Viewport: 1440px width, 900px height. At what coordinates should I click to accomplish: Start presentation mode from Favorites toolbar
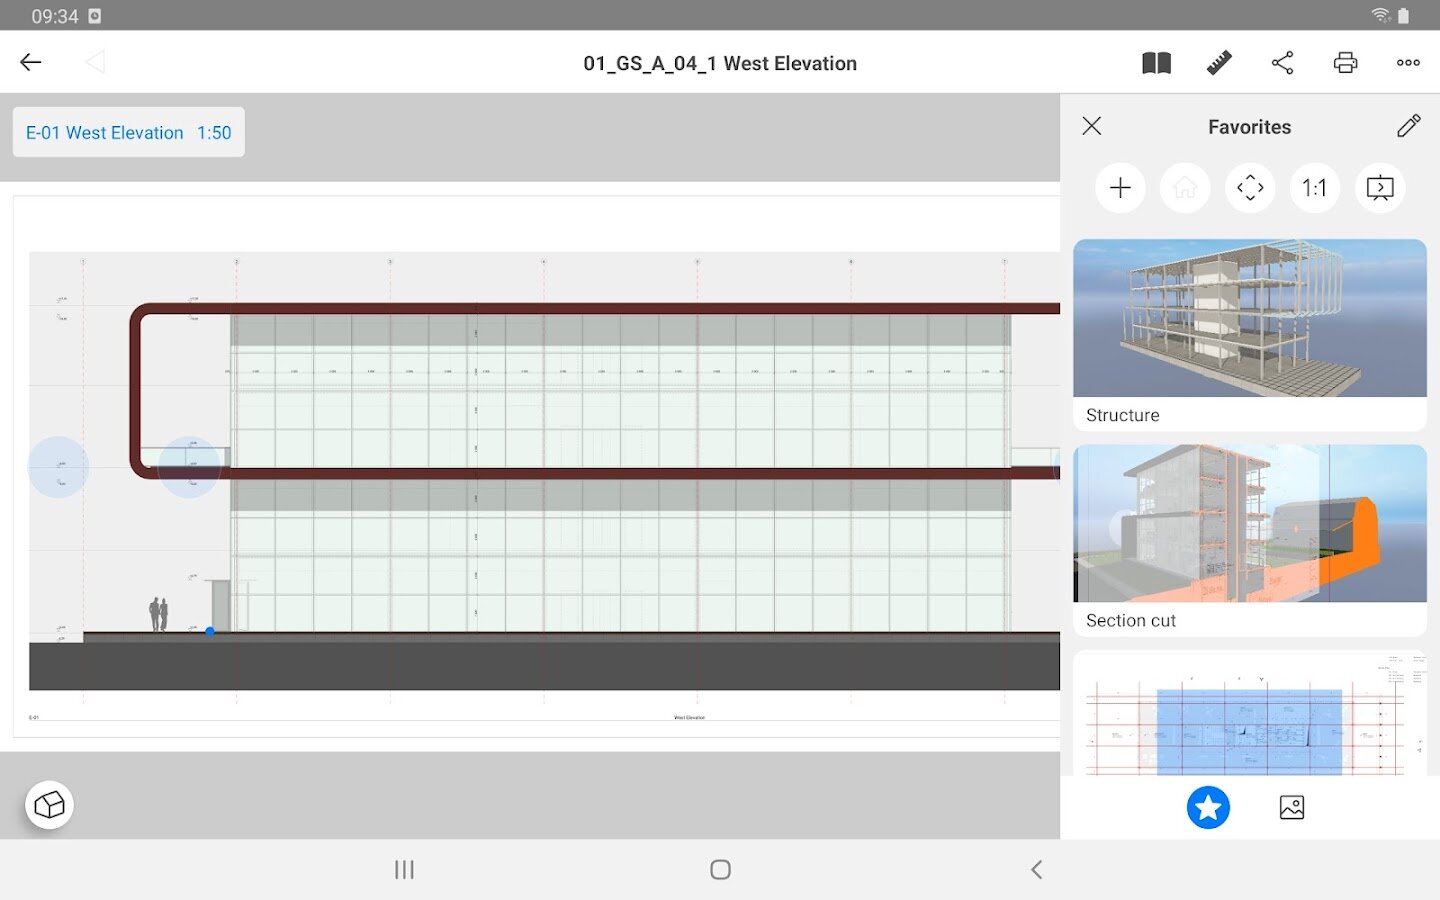1379,188
